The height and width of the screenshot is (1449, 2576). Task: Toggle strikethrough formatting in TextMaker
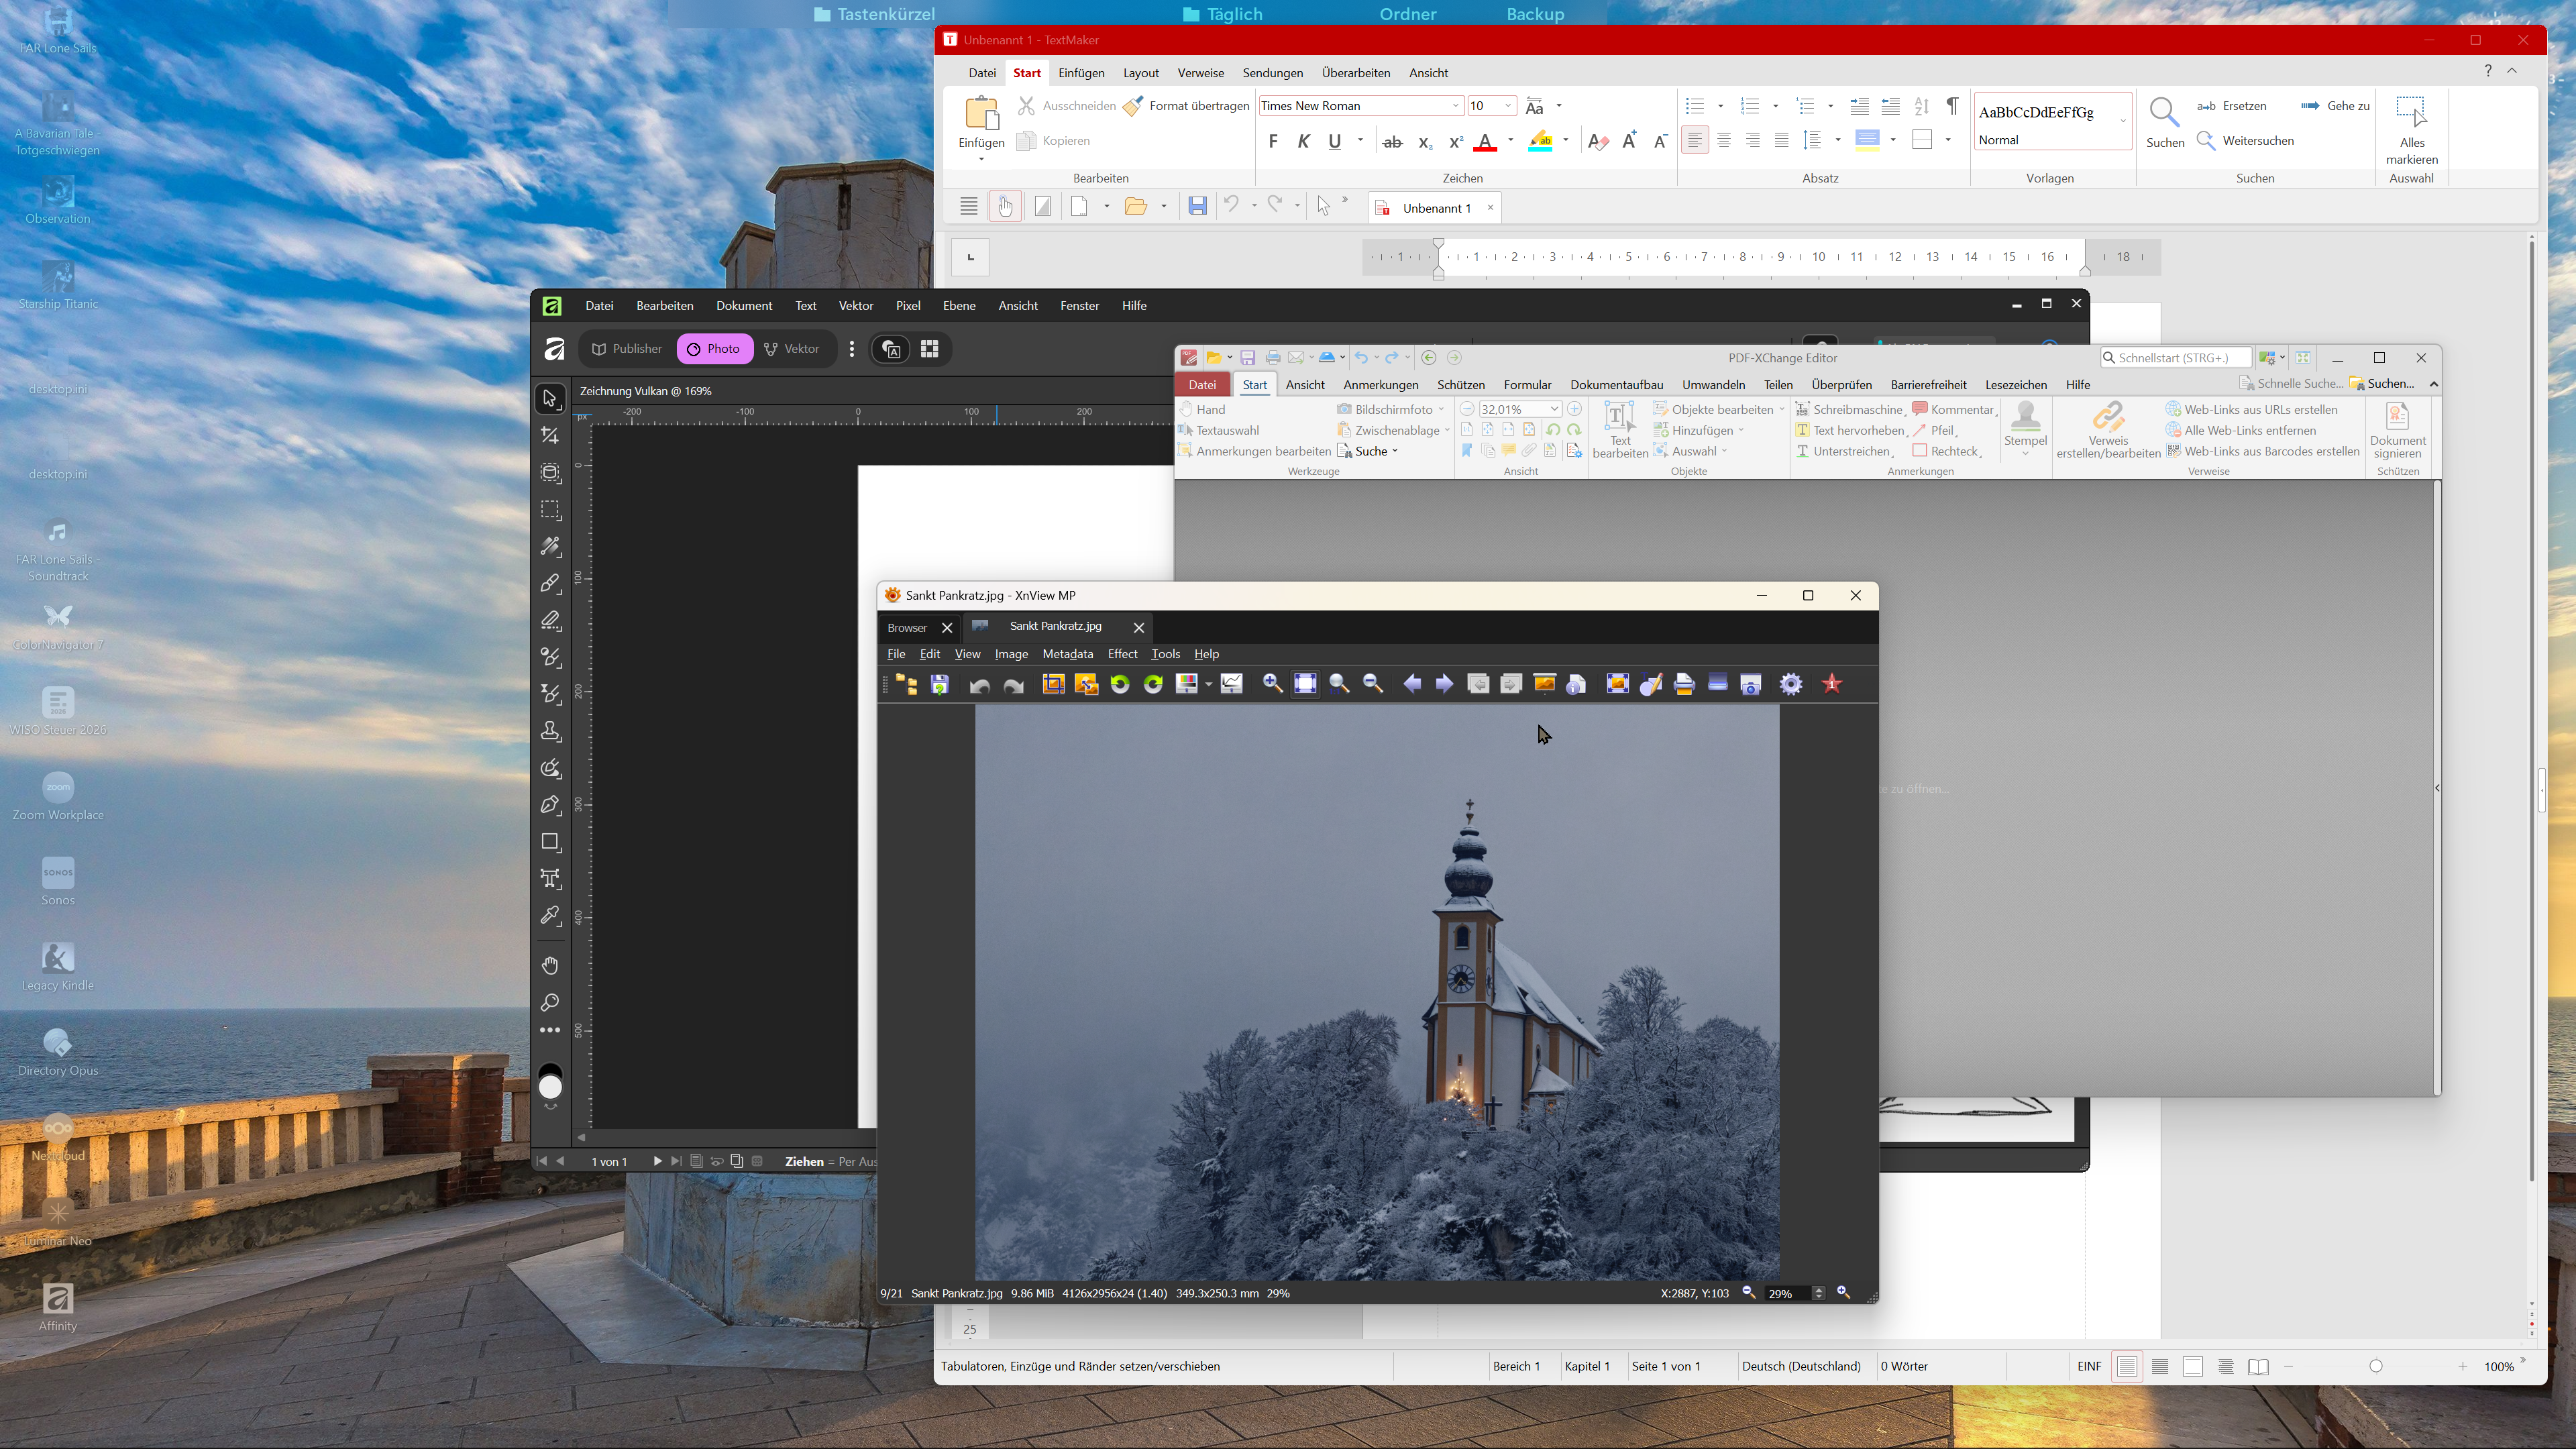click(1392, 142)
